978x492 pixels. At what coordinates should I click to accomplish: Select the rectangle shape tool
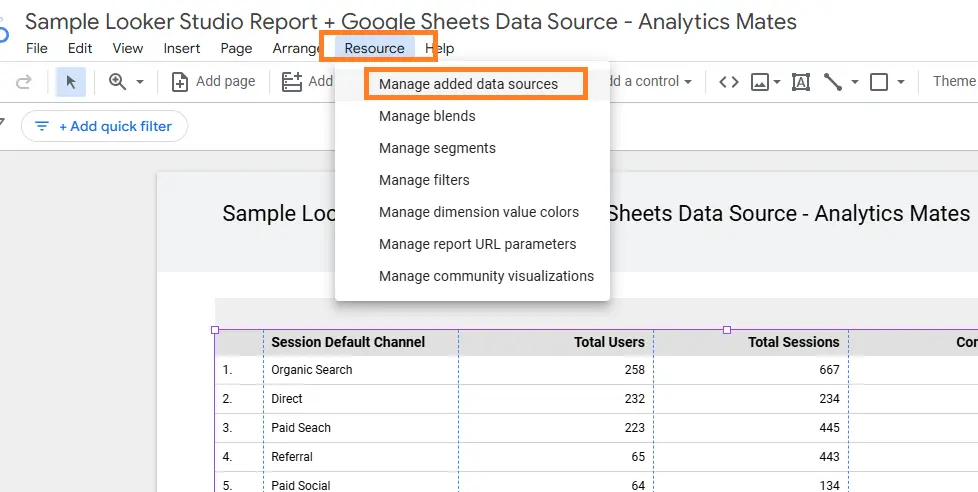[879, 82]
